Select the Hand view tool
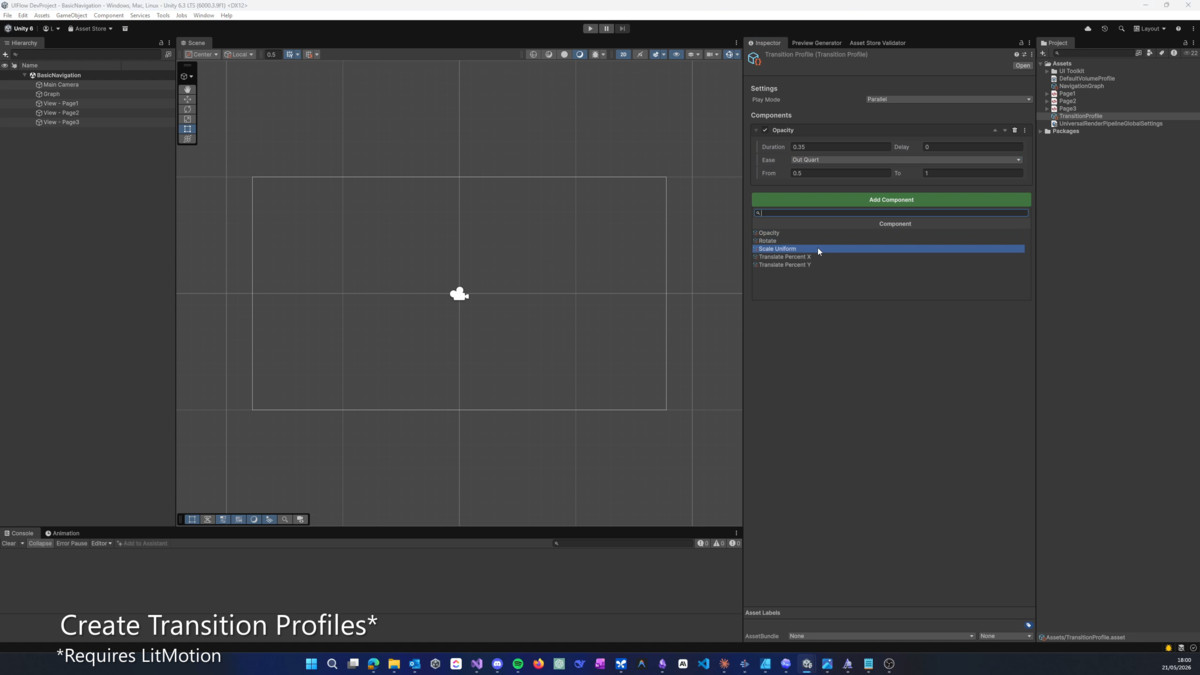The image size is (1200, 675). (187, 89)
